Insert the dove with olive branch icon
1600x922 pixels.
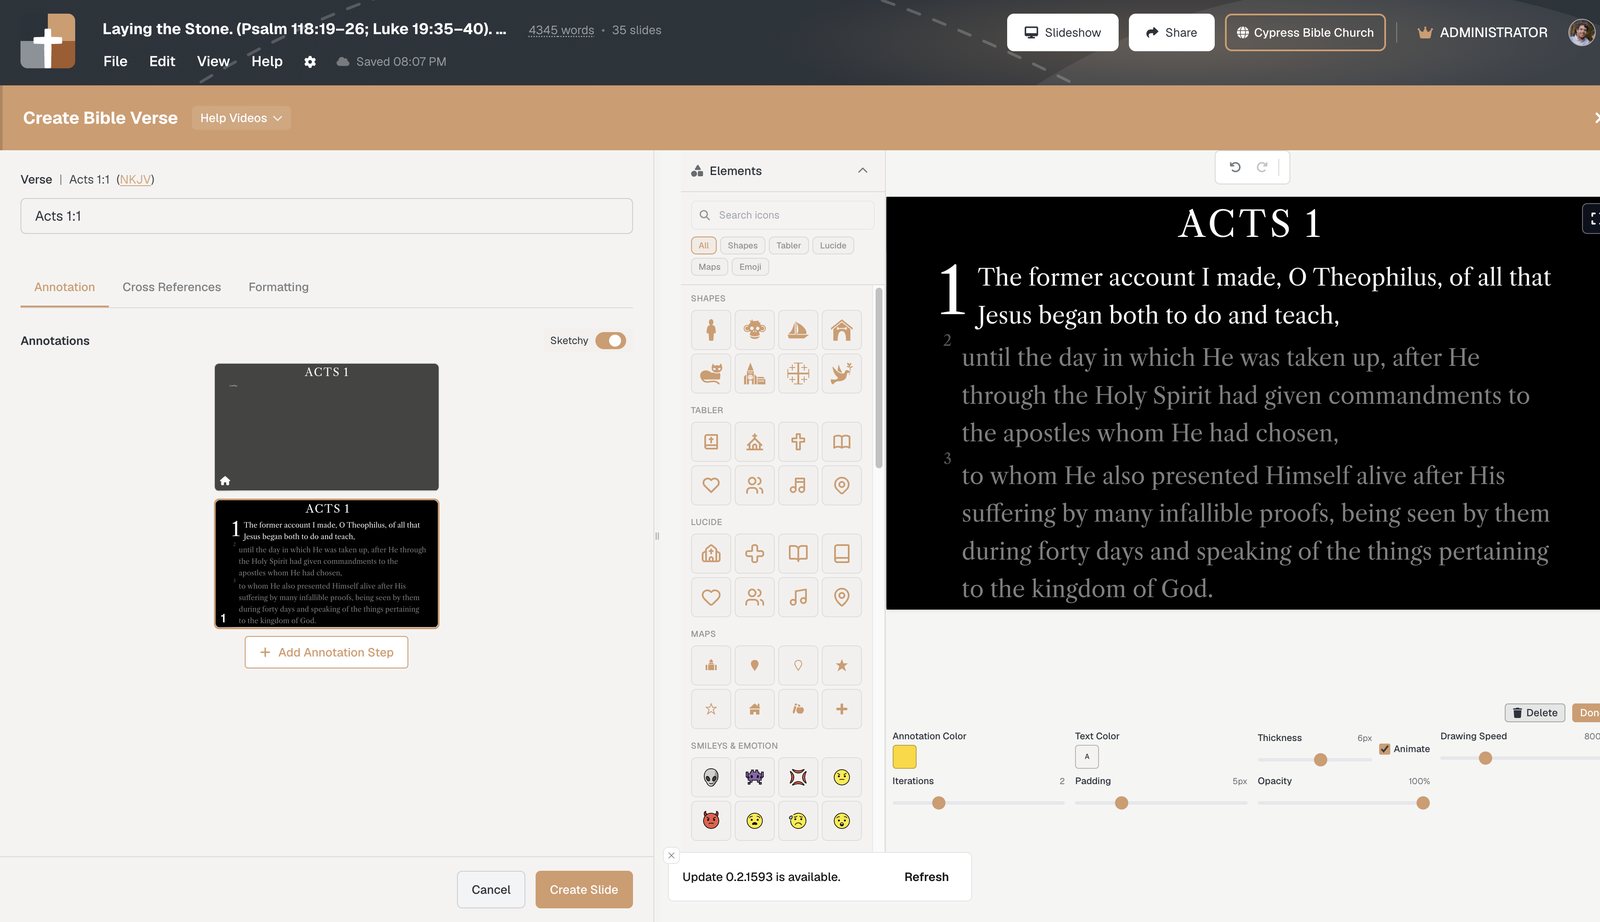coord(842,374)
